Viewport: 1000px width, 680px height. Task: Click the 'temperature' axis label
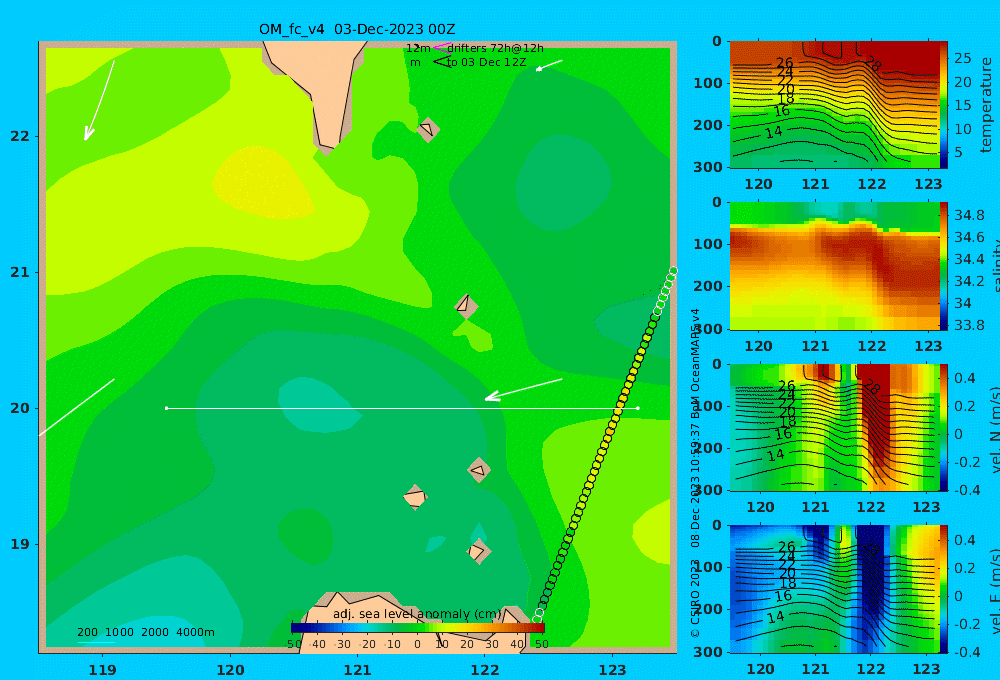(987, 105)
